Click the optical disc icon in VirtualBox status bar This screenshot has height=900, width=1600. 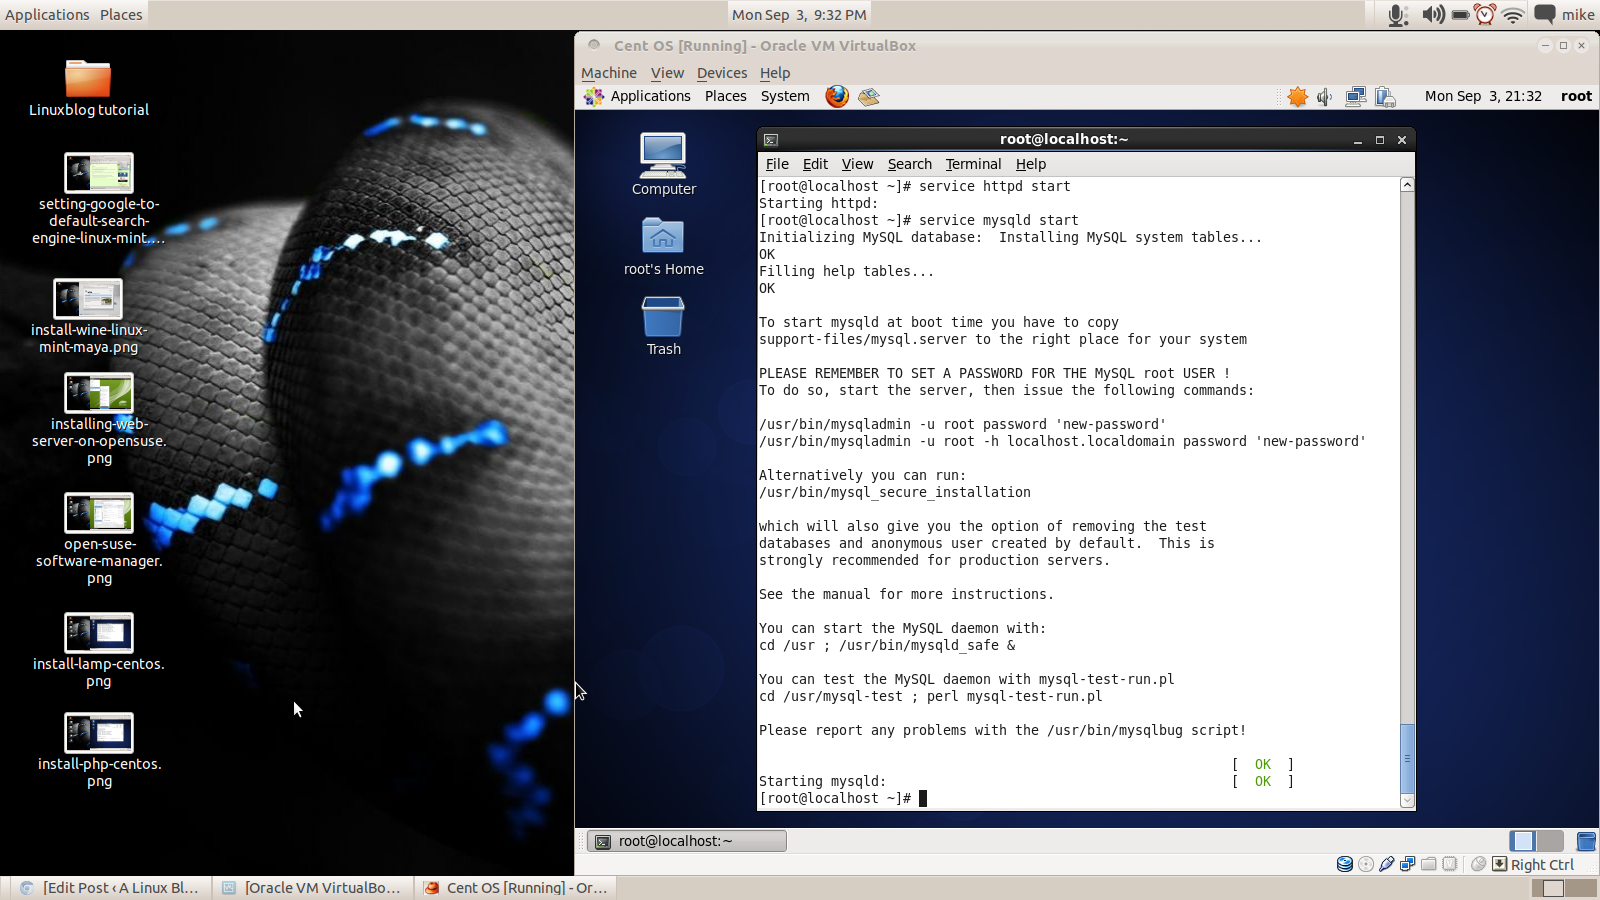click(x=1366, y=864)
